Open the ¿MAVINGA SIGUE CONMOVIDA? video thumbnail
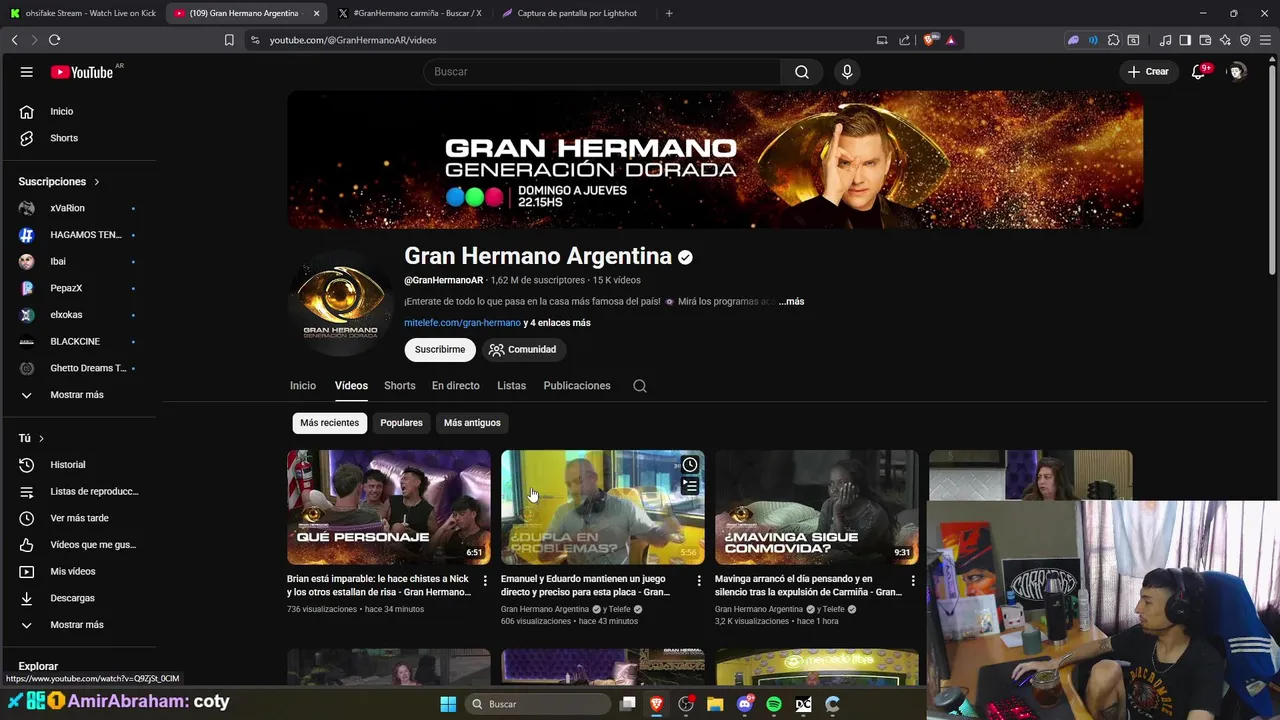The image size is (1280, 720). coord(816,507)
